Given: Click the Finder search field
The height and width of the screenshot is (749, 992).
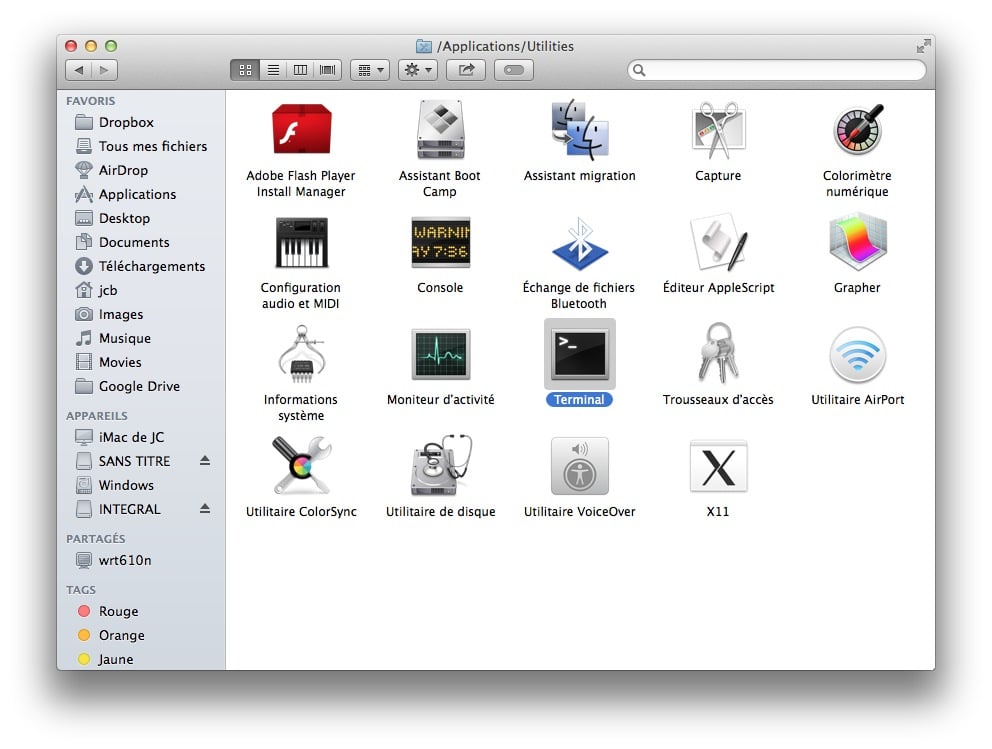Looking at the screenshot, I should 780,70.
